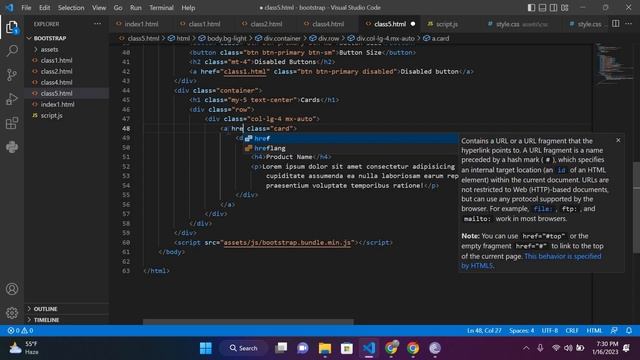Open the Go menu
This screenshot has height=360, width=640.
click(118, 8)
